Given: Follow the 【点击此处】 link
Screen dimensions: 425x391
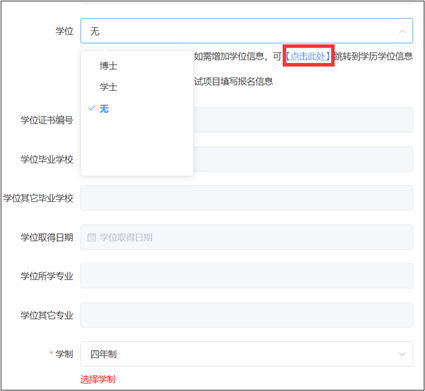Looking at the screenshot, I should click(309, 56).
